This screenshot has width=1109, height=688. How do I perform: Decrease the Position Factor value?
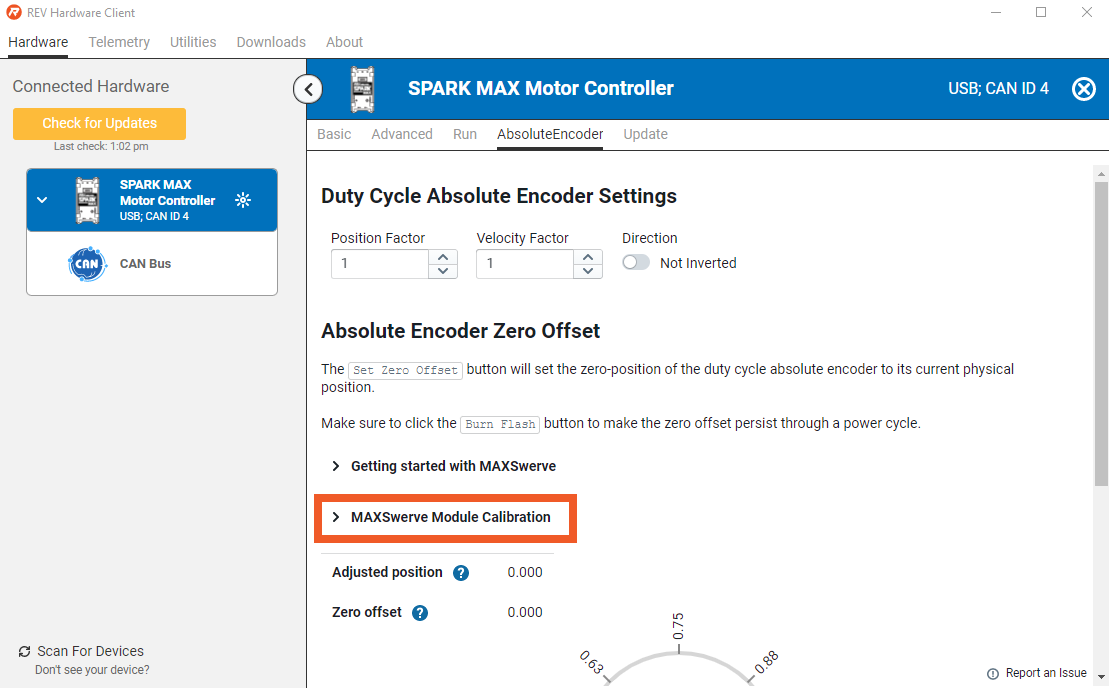(x=443, y=271)
